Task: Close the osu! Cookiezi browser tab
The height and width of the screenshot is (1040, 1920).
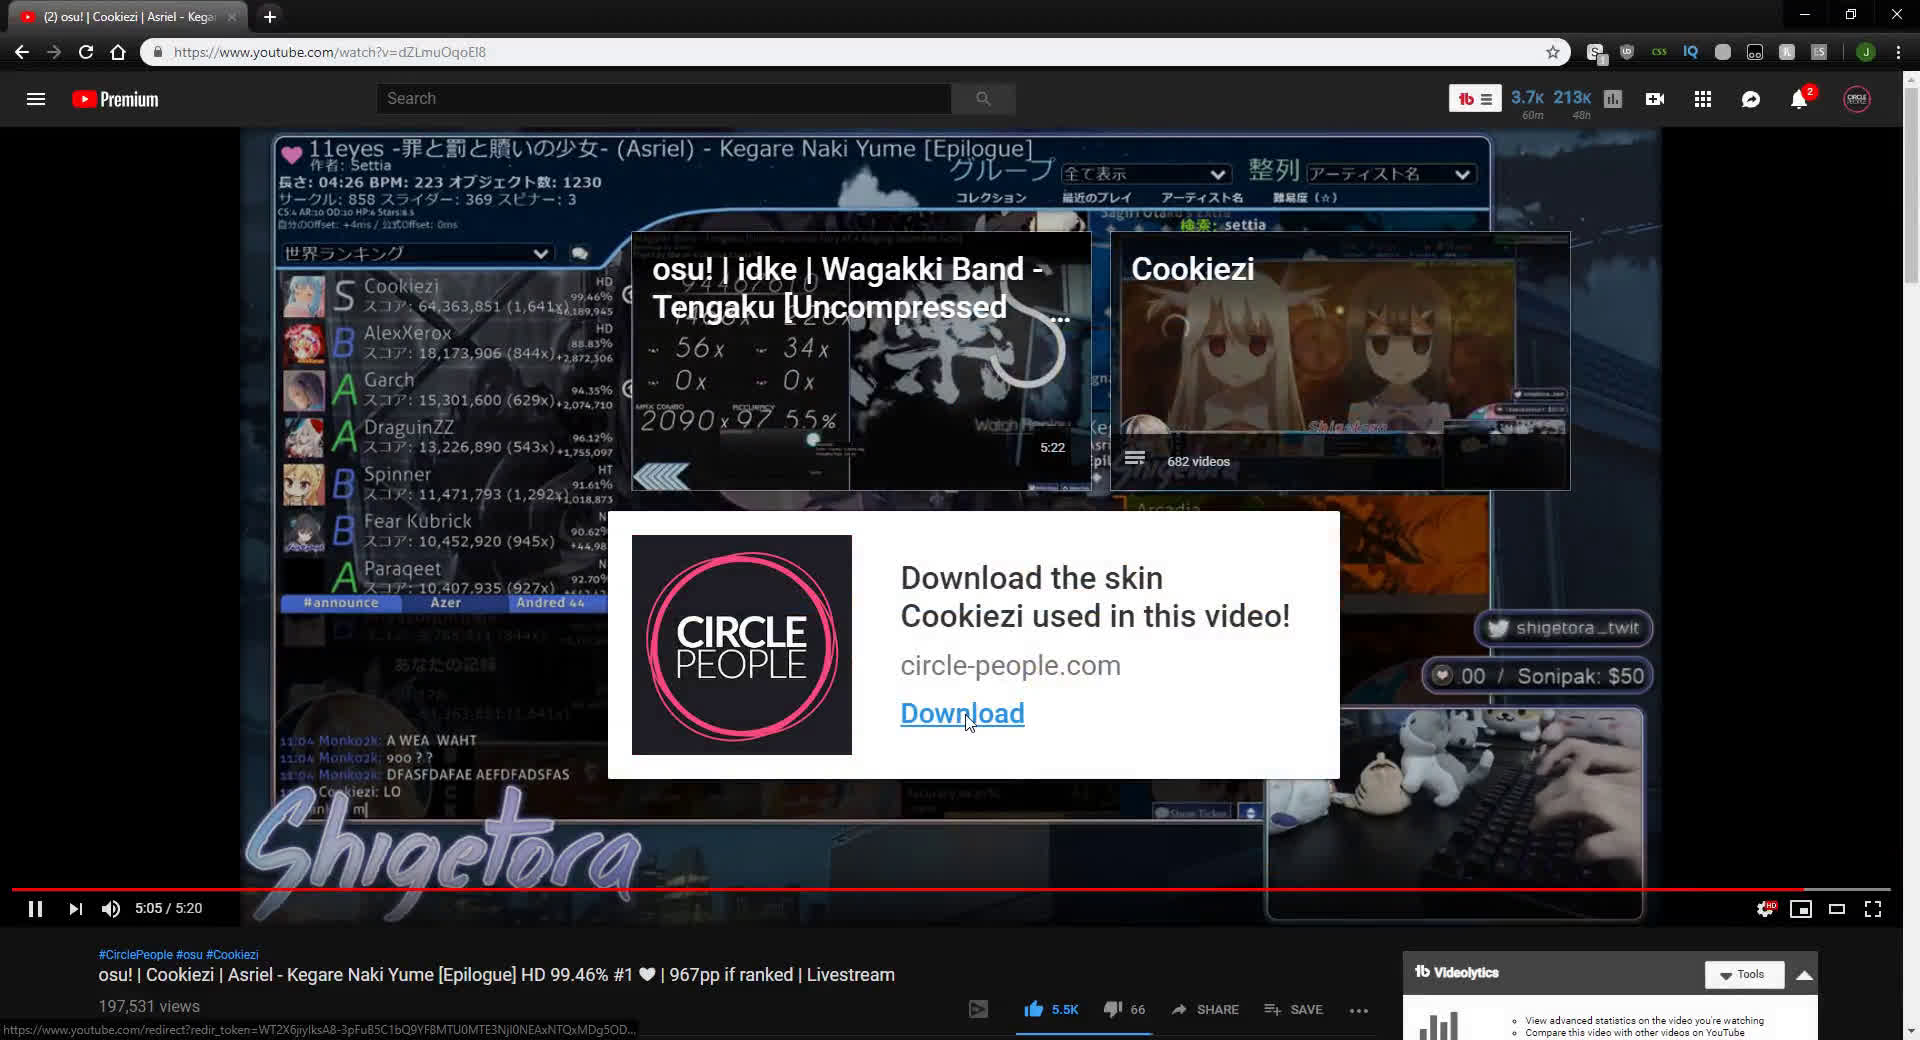Action: 232,17
